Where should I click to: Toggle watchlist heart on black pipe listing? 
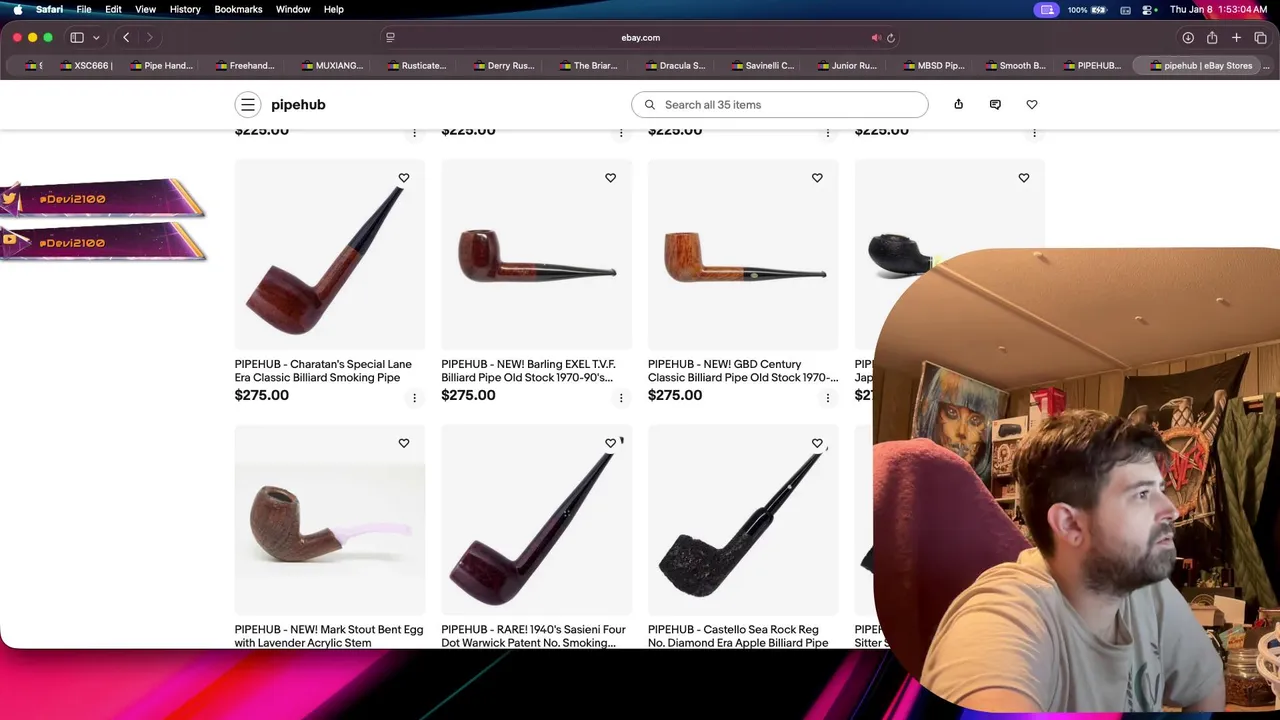pos(1023,178)
